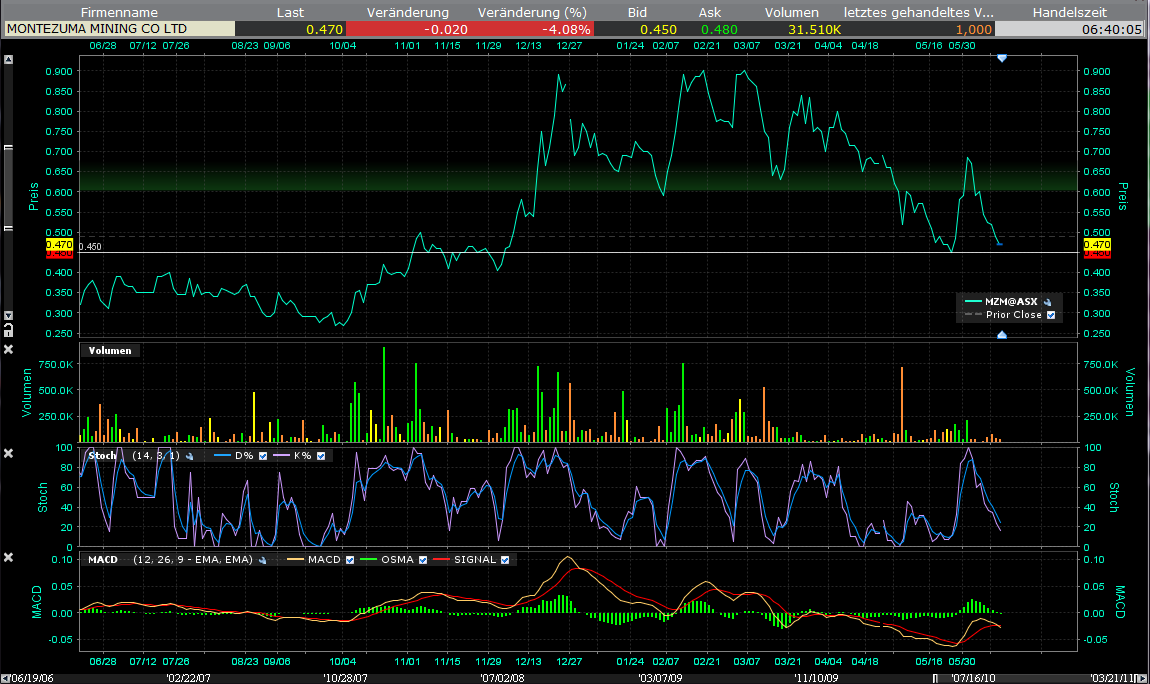Image resolution: width=1150 pixels, height=684 pixels.
Task: Hide the SIGNAL line via its checkbox
Action: (x=505, y=560)
